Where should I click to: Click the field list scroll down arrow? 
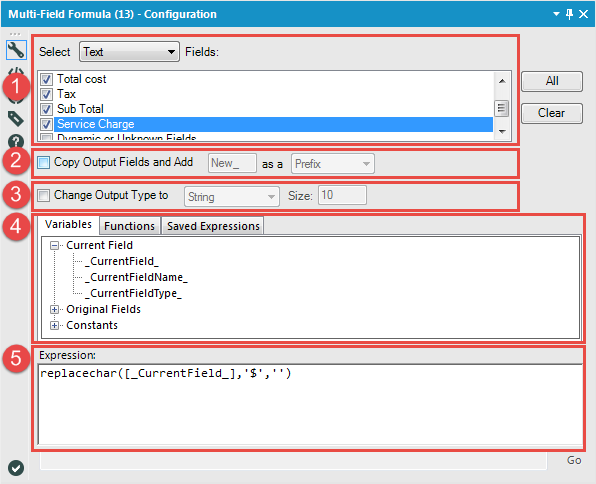(x=502, y=132)
